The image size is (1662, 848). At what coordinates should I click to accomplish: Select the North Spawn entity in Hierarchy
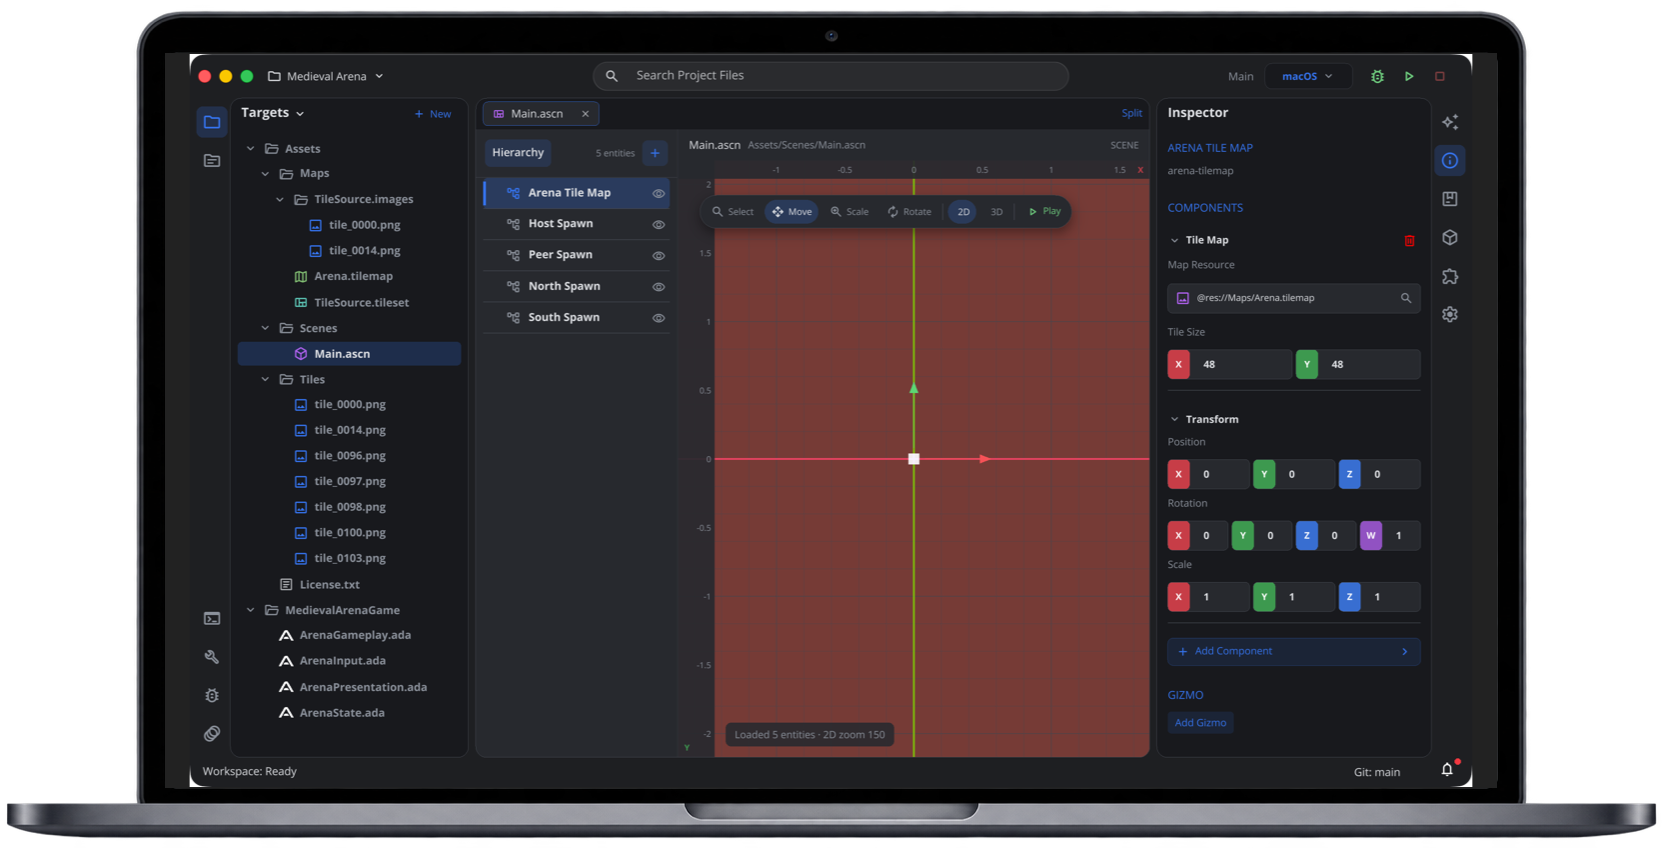click(576, 286)
